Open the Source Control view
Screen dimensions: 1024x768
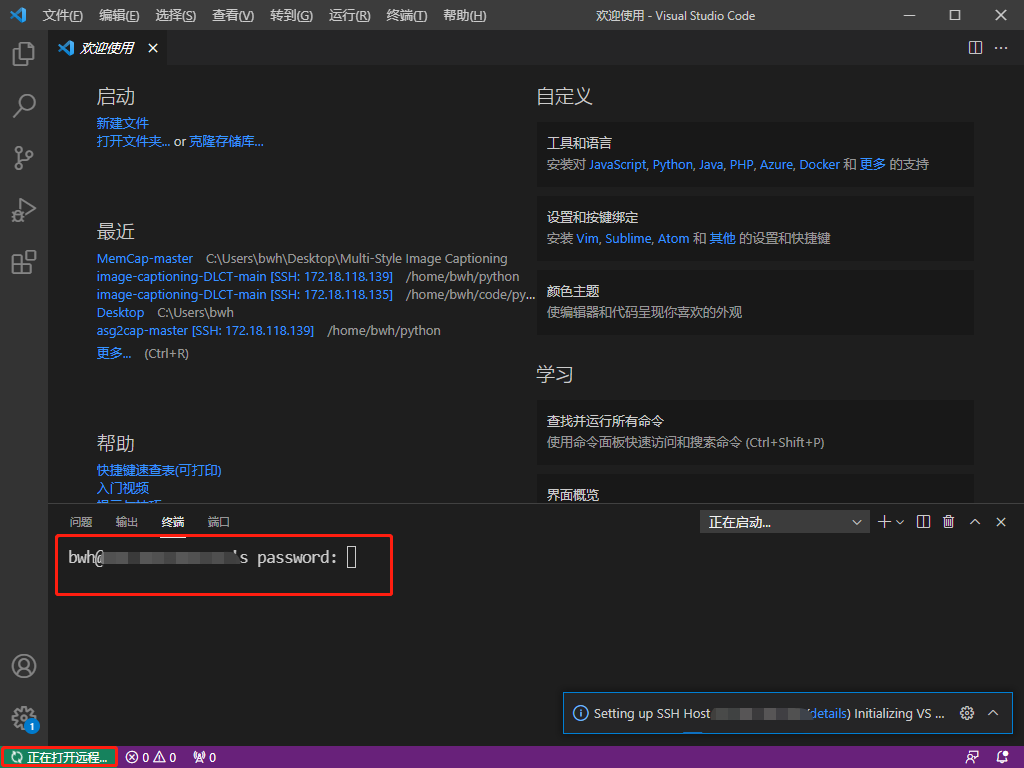pos(24,158)
